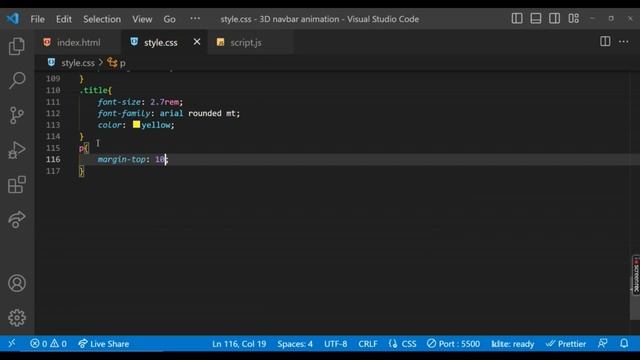Open the Accounts menu icon

[x=17, y=283]
